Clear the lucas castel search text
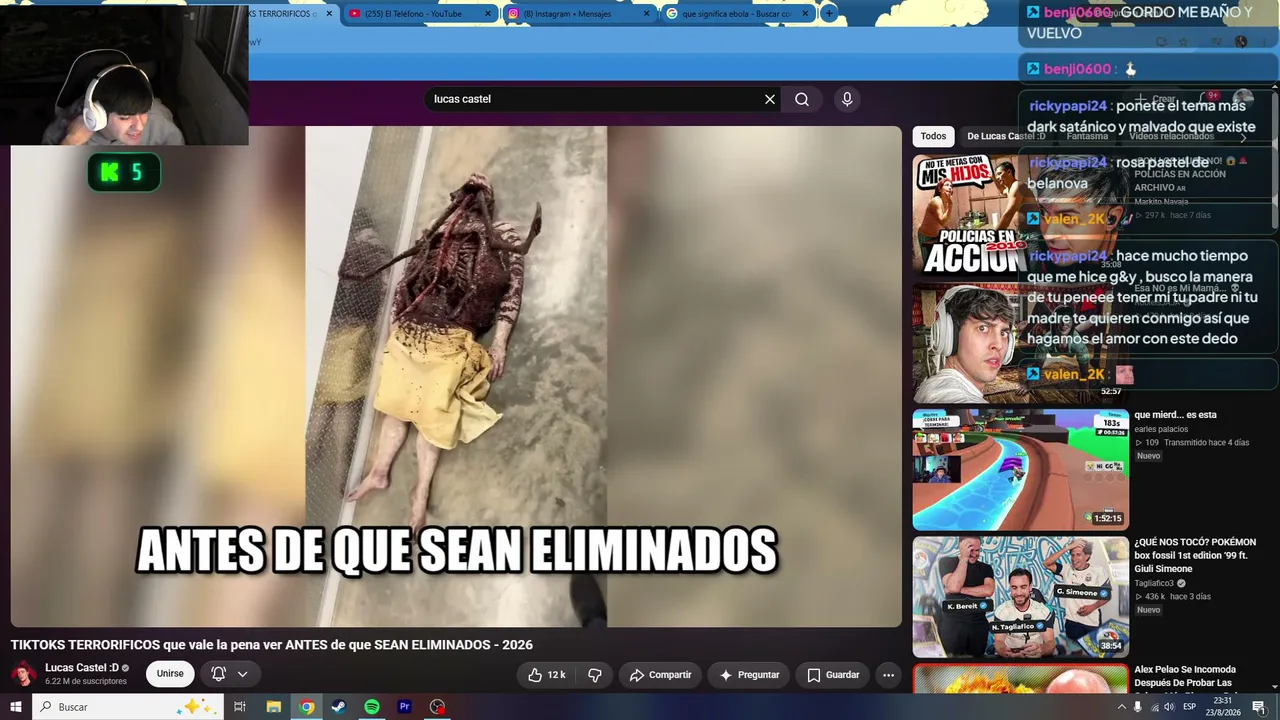The image size is (1280, 720). coord(770,99)
